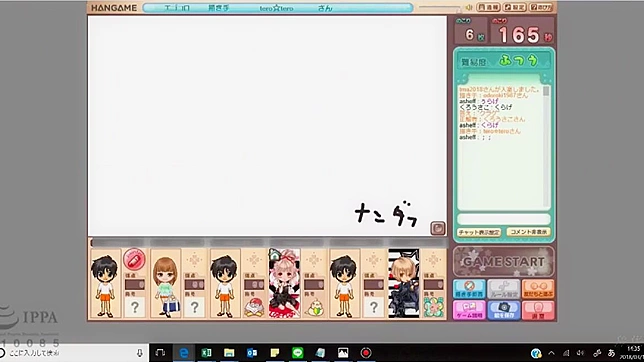Open LINE app from the taskbar

click(x=297, y=353)
